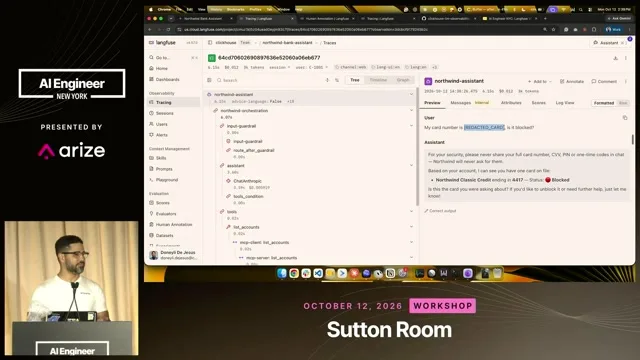
Task: Select the ChatAnthropic generation node
Action: tap(247, 181)
